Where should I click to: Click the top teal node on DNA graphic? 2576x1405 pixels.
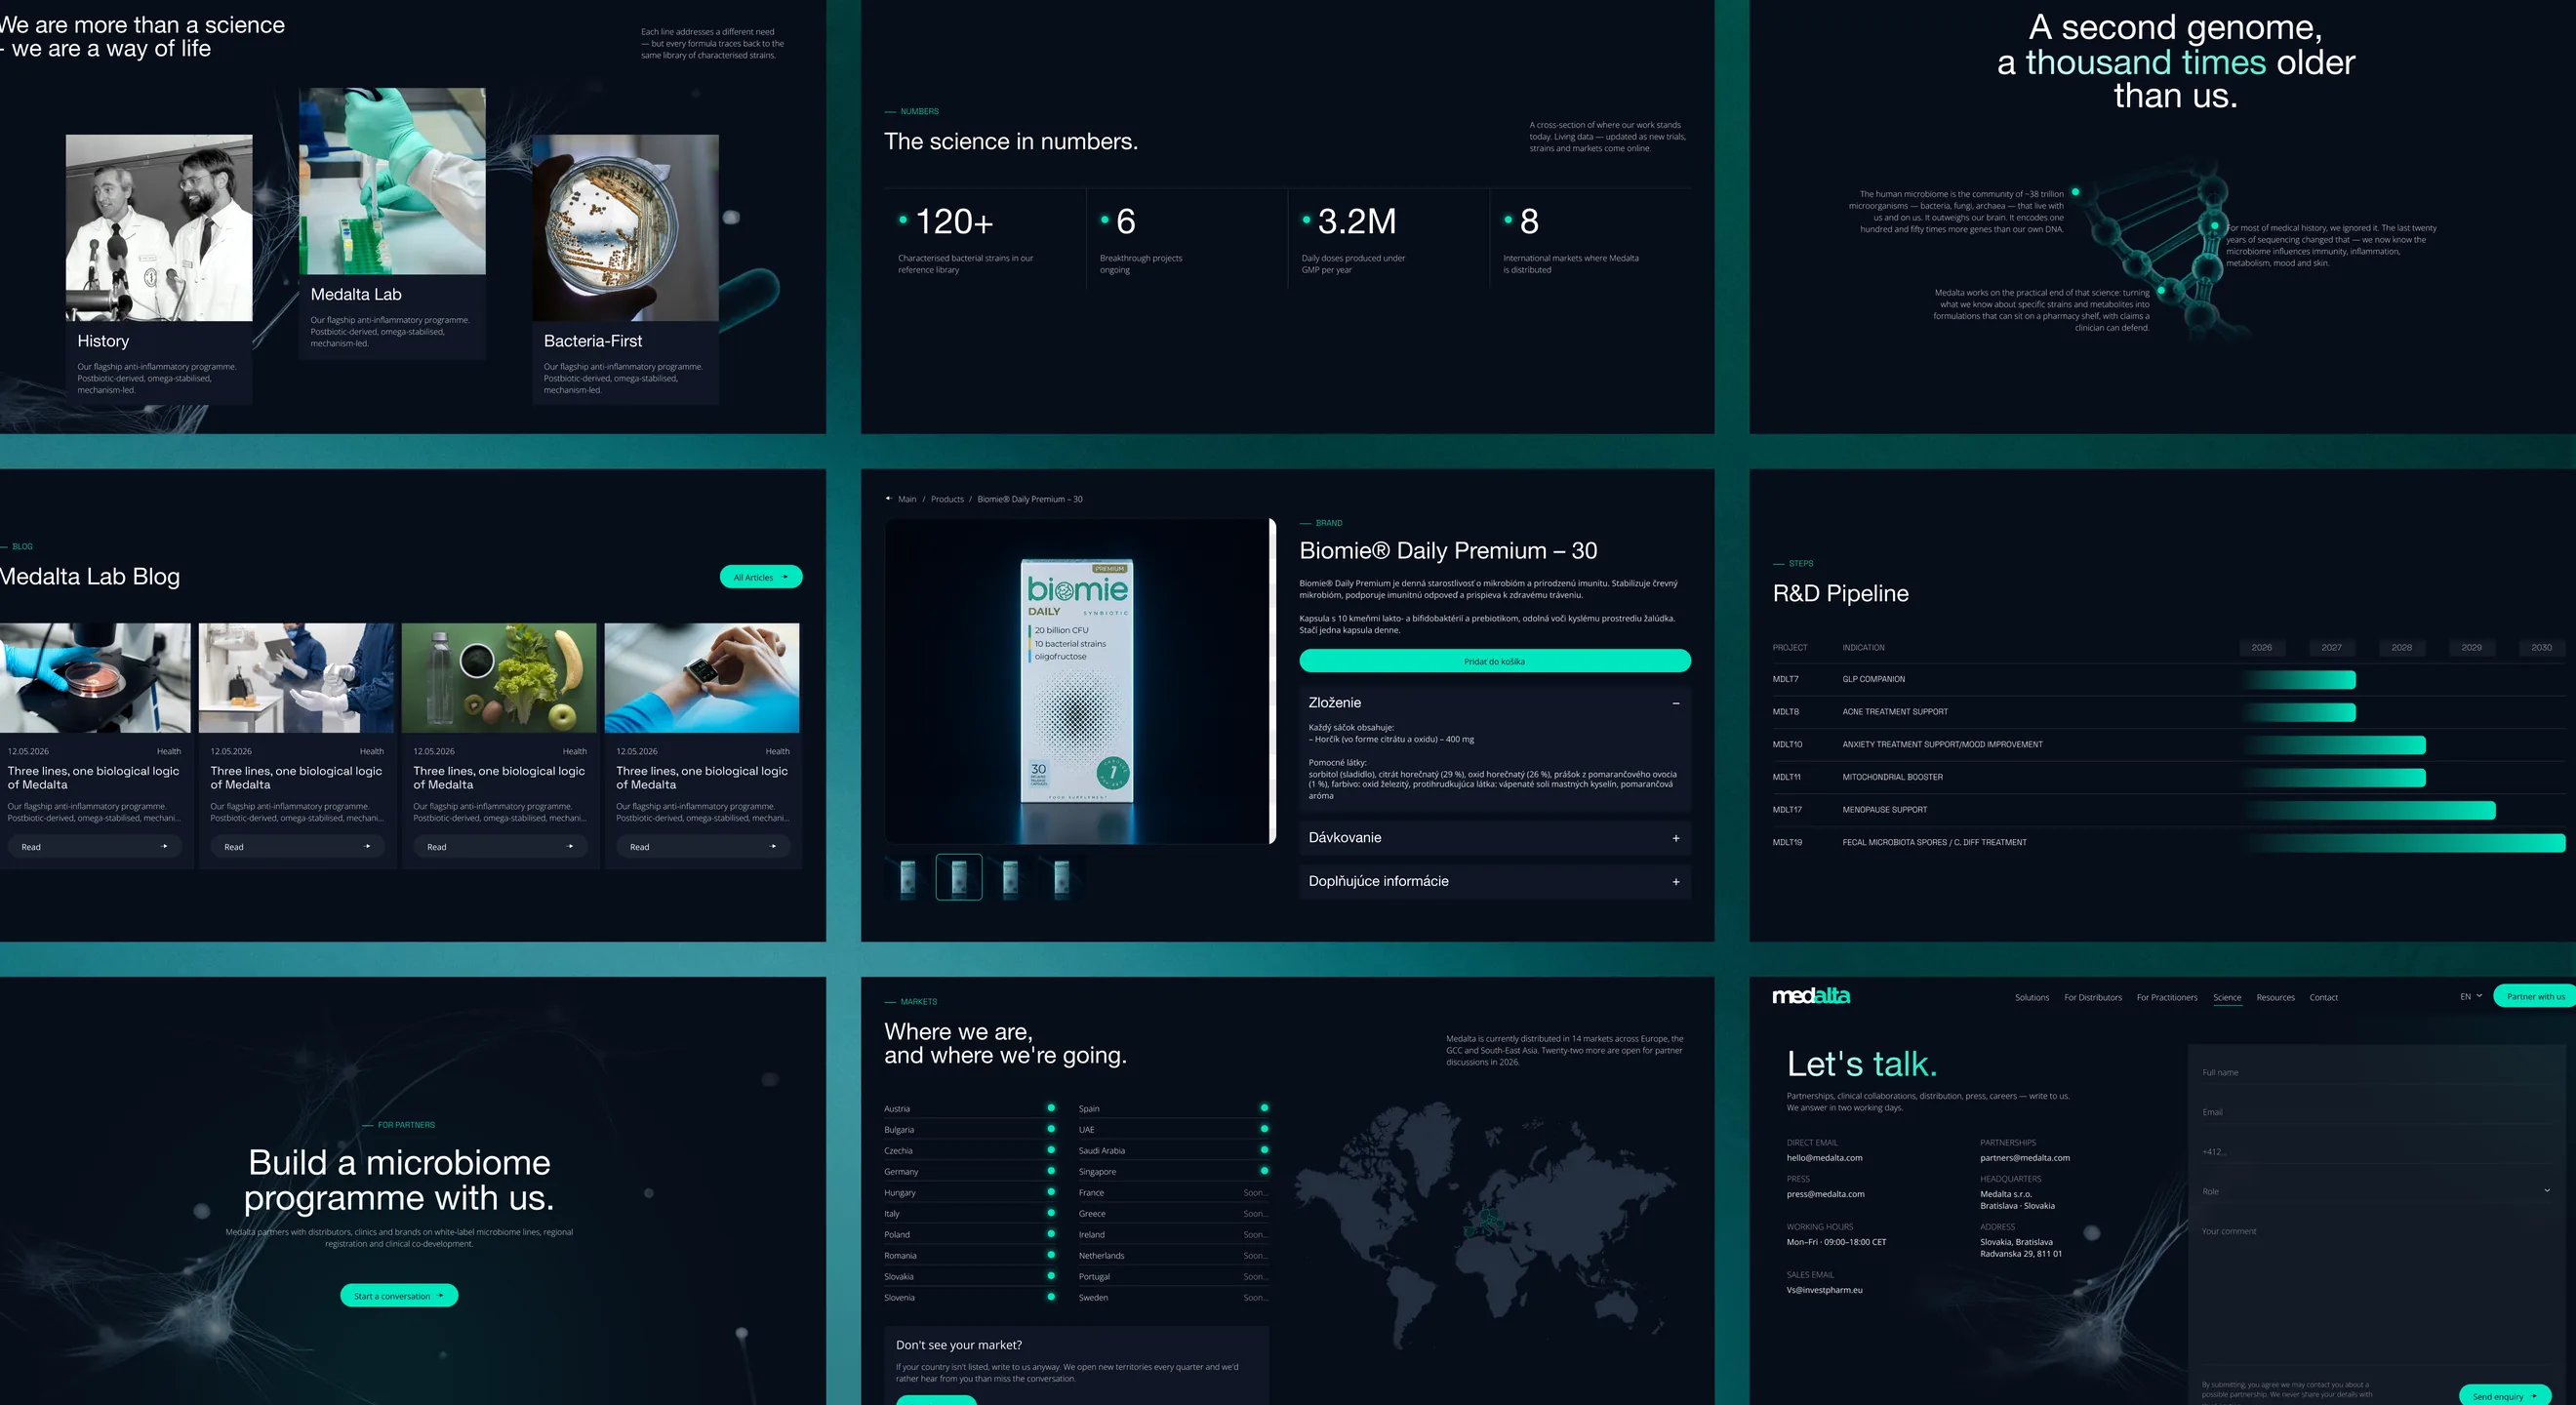tap(2075, 192)
